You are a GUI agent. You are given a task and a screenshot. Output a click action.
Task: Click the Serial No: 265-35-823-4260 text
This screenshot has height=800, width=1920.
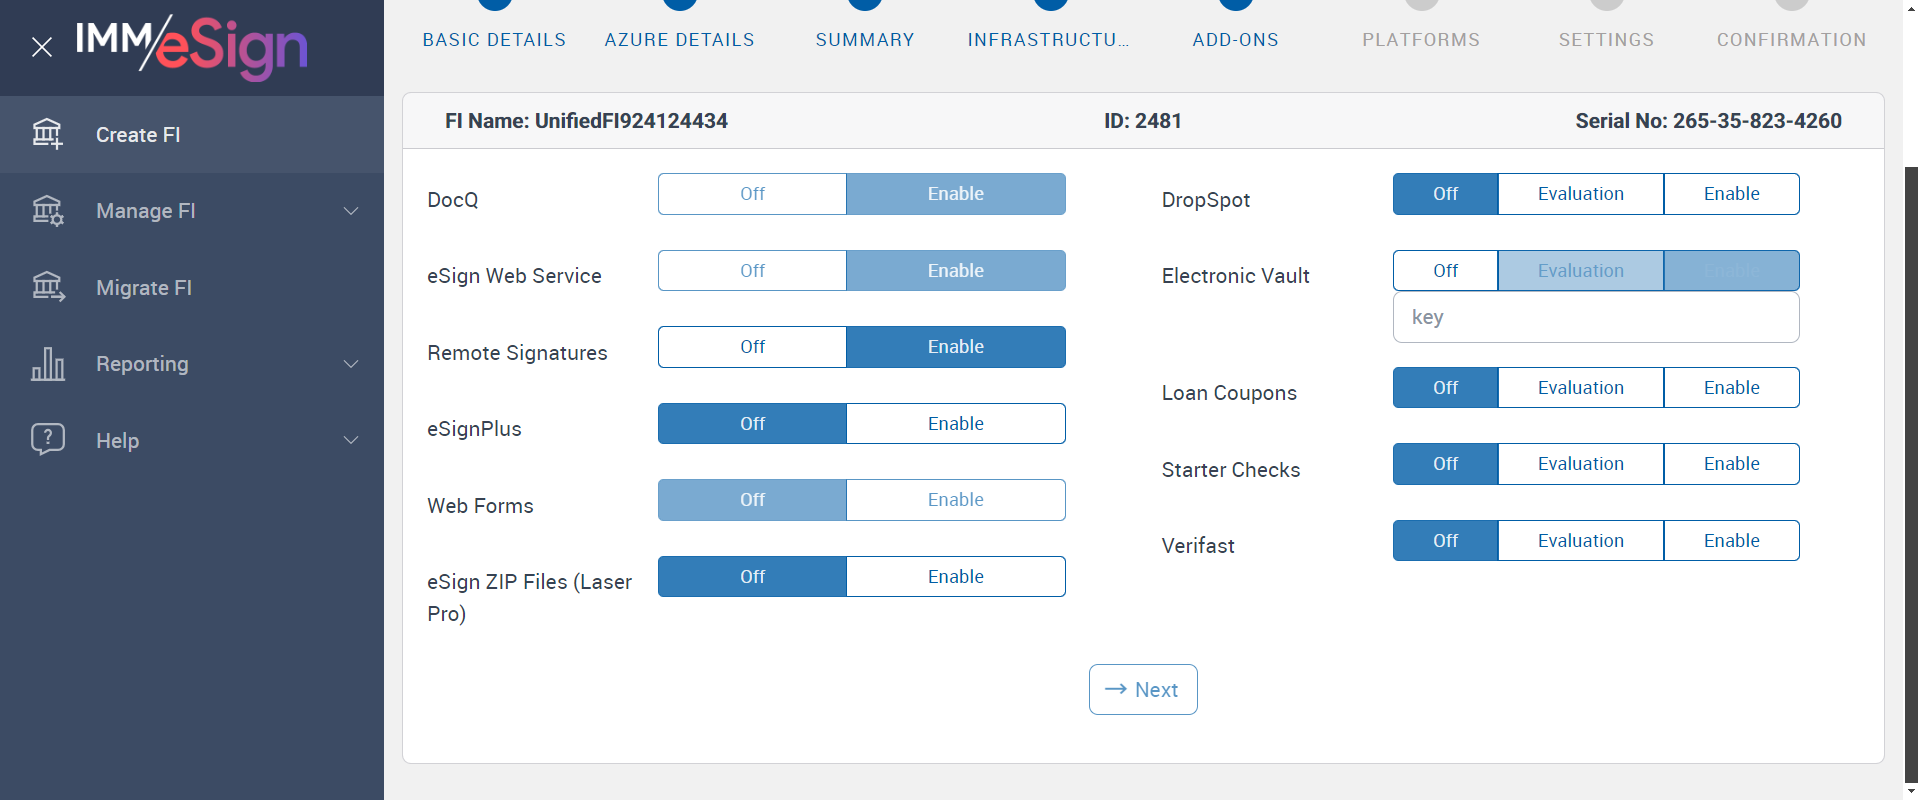pyautogui.click(x=1708, y=121)
